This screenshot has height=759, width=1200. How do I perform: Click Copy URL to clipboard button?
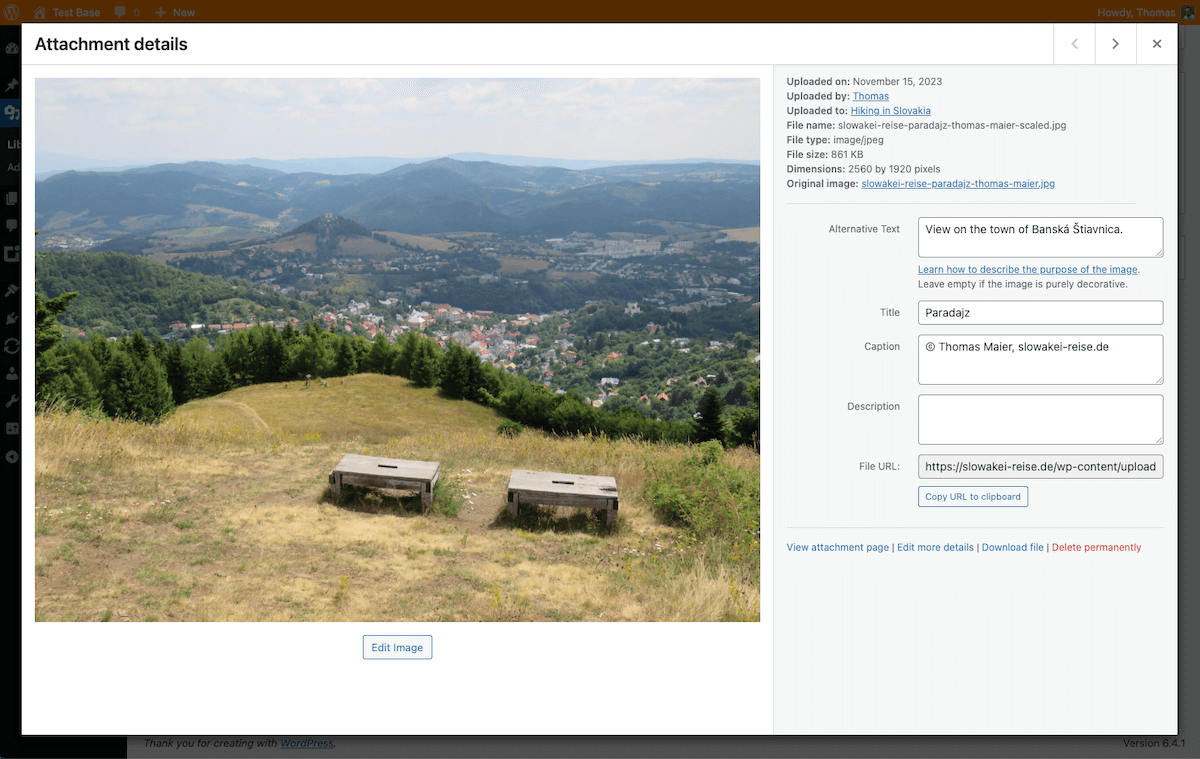click(x=973, y=496)
